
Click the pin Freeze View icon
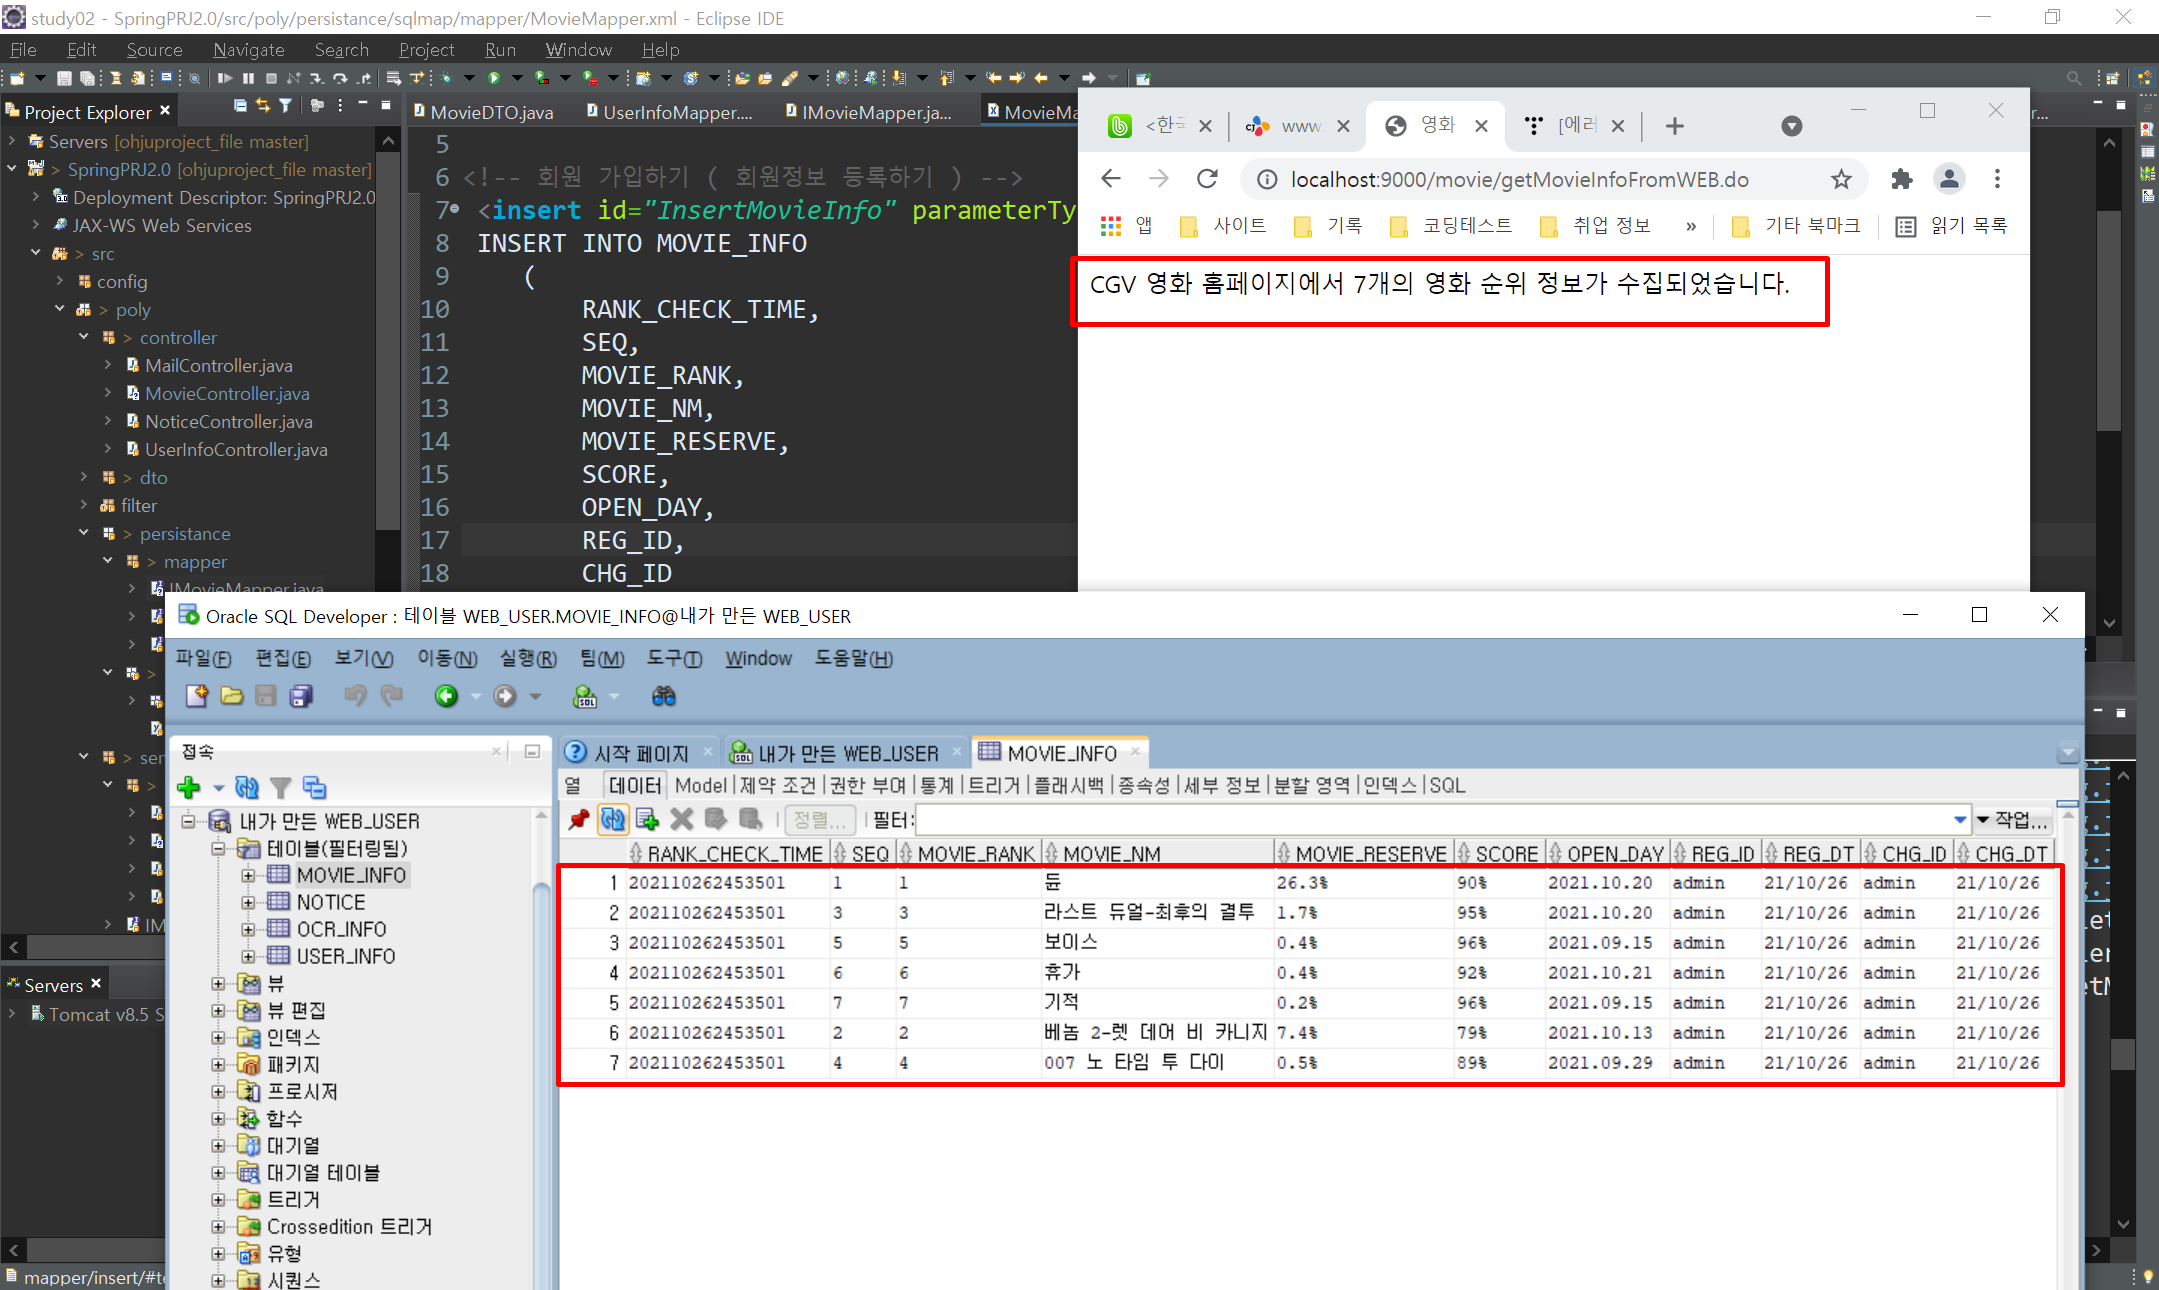pos(578,820)
